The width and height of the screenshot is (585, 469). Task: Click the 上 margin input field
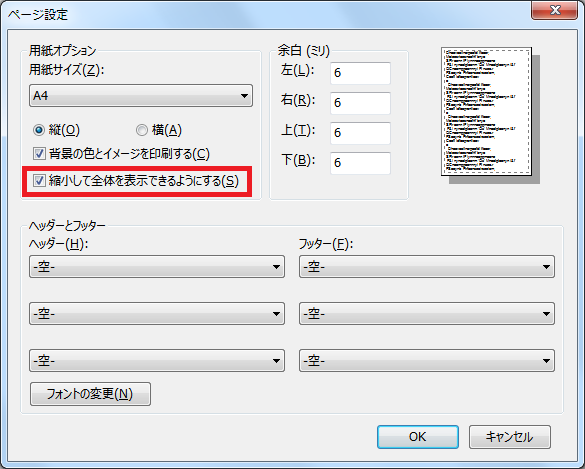click(360, 133)
